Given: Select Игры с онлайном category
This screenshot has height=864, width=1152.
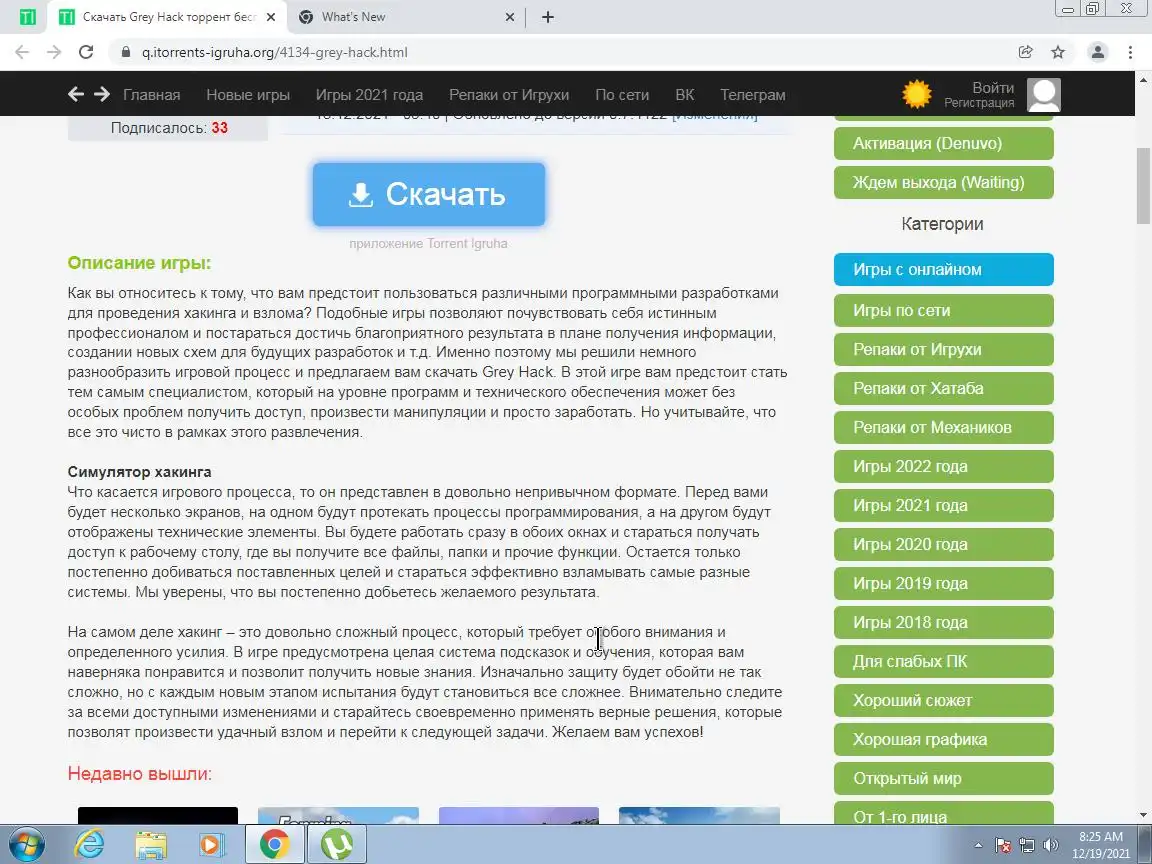Looking at the screenshot, I should pyautogui.click(x=943, y=270).
